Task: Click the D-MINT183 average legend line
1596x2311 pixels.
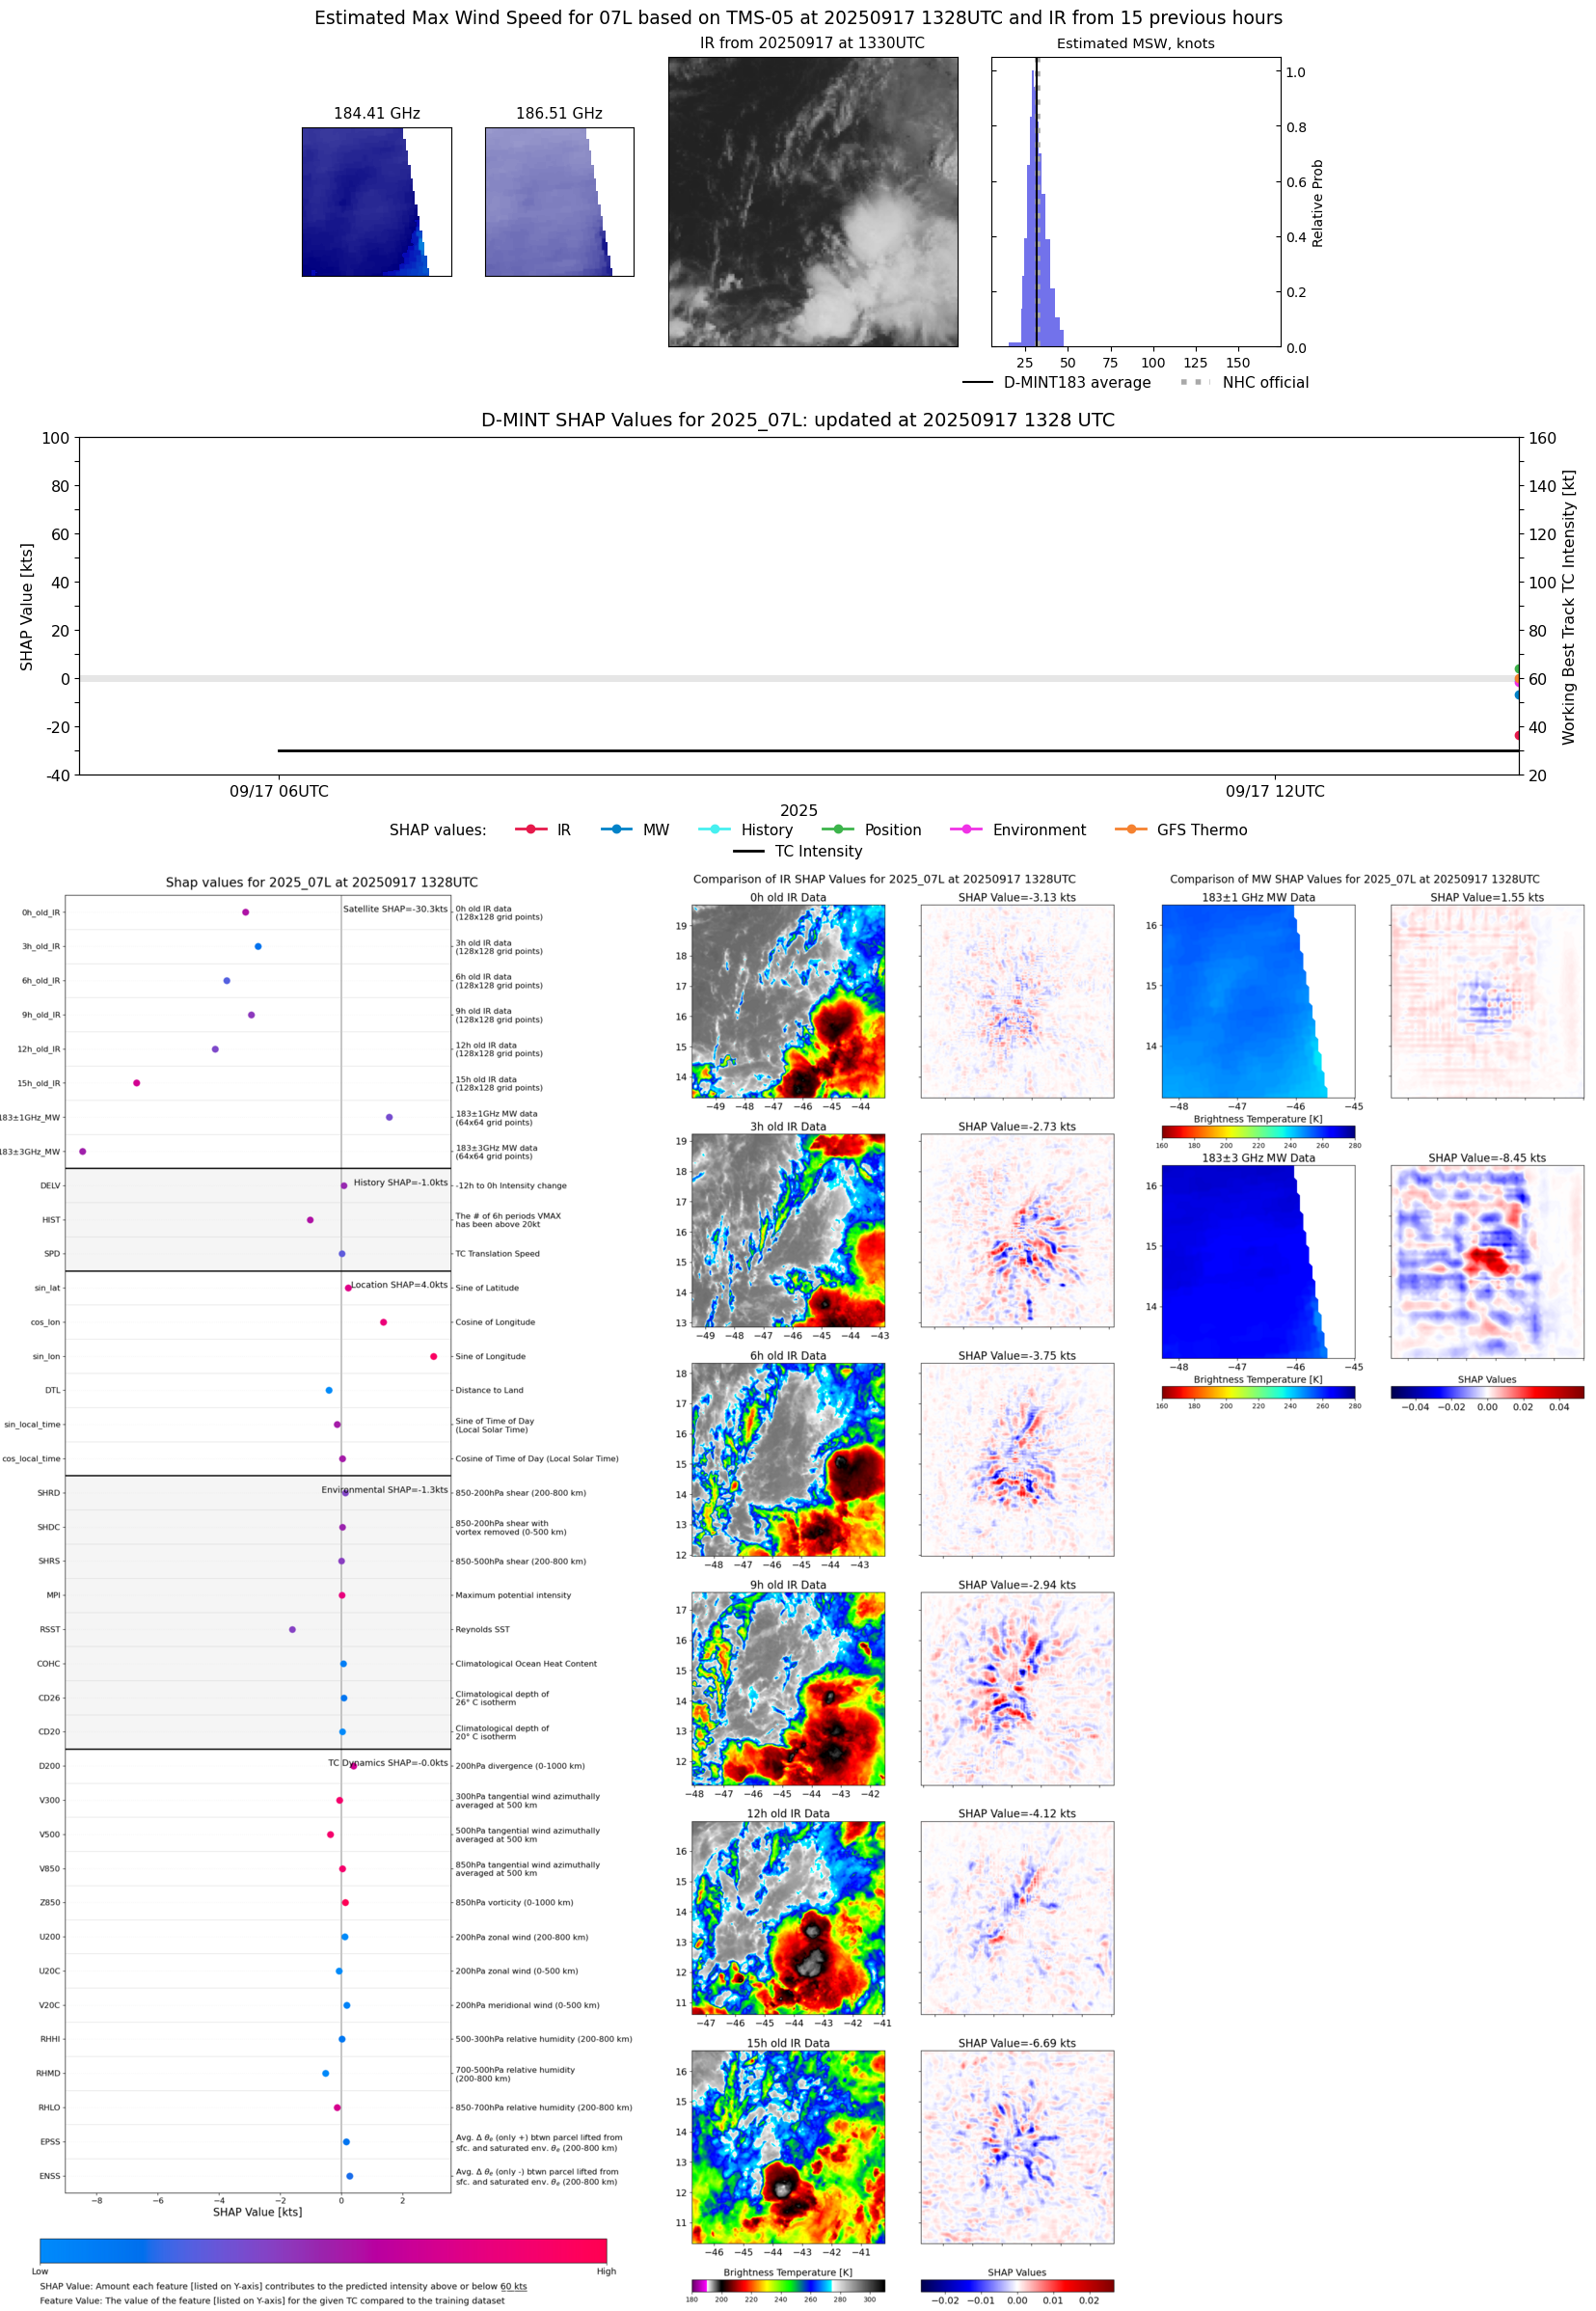Action: click(x=977, y=382)
